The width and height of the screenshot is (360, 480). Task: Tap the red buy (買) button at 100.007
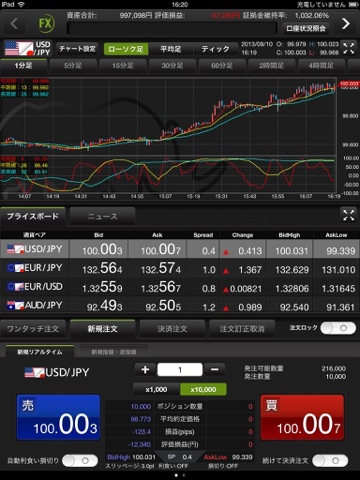tap(302, 417)
